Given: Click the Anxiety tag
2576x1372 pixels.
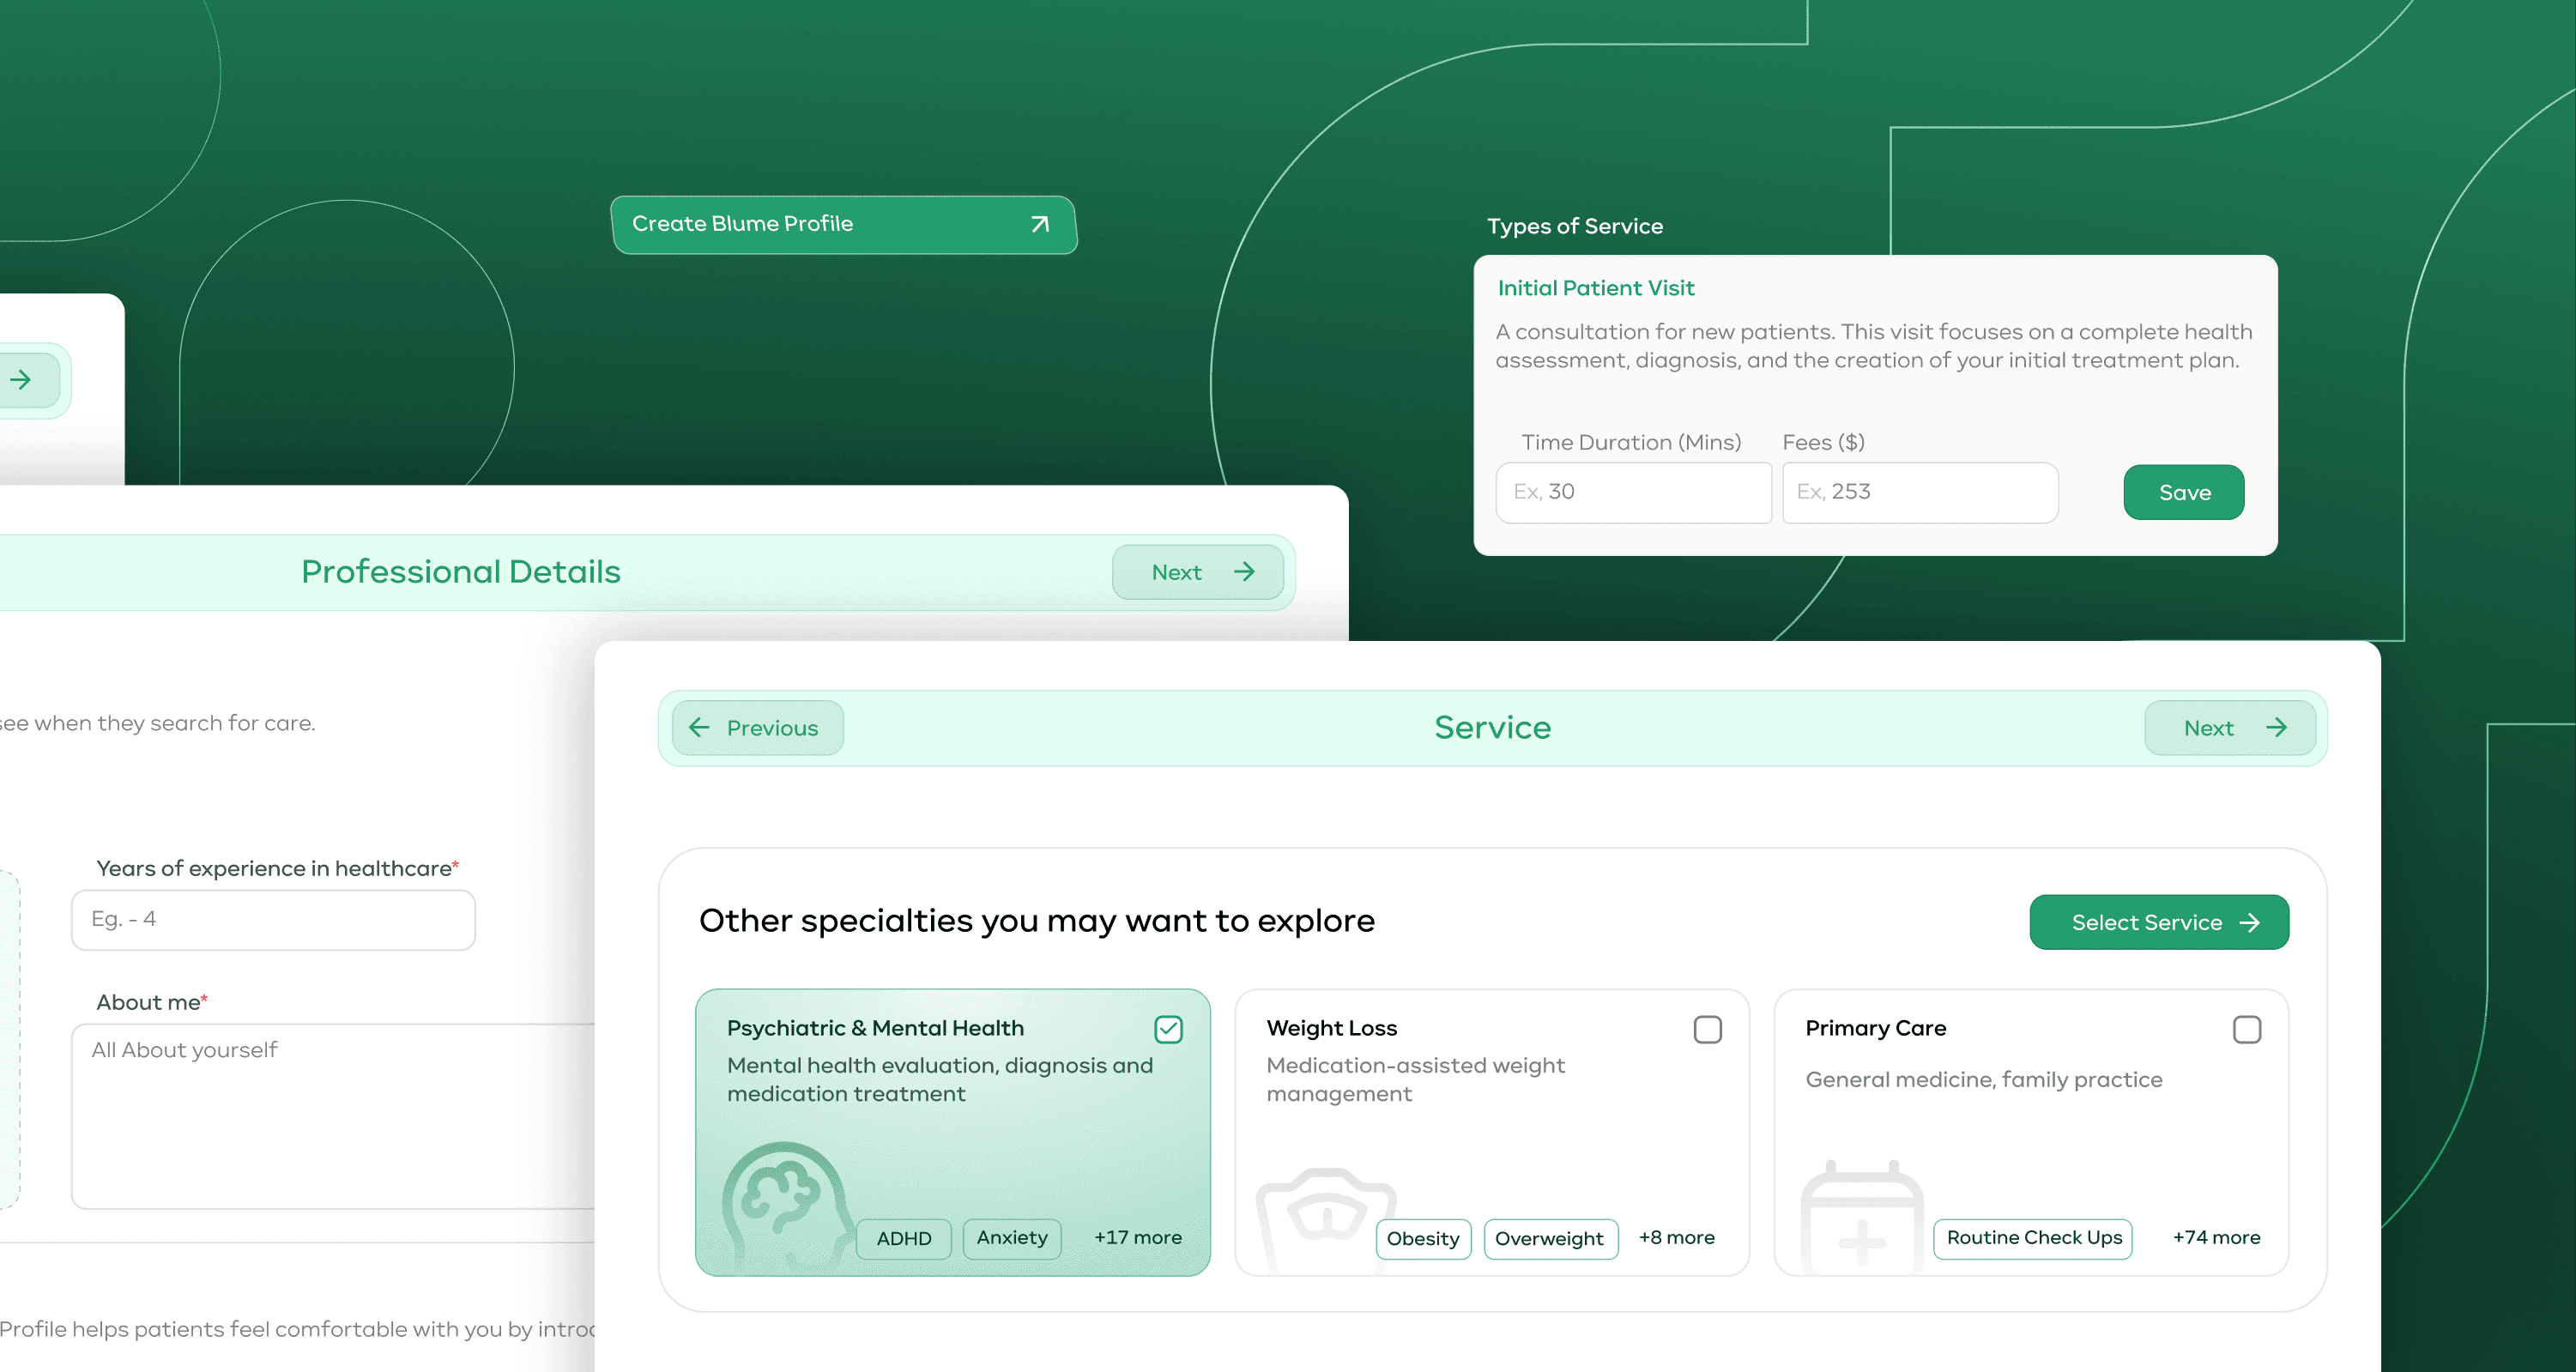Looking at the screenshot, I should click(x=1011, y=1238).
